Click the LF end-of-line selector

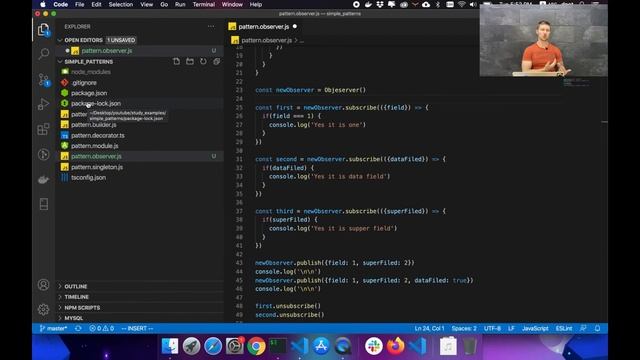click(x=511, y=328)
